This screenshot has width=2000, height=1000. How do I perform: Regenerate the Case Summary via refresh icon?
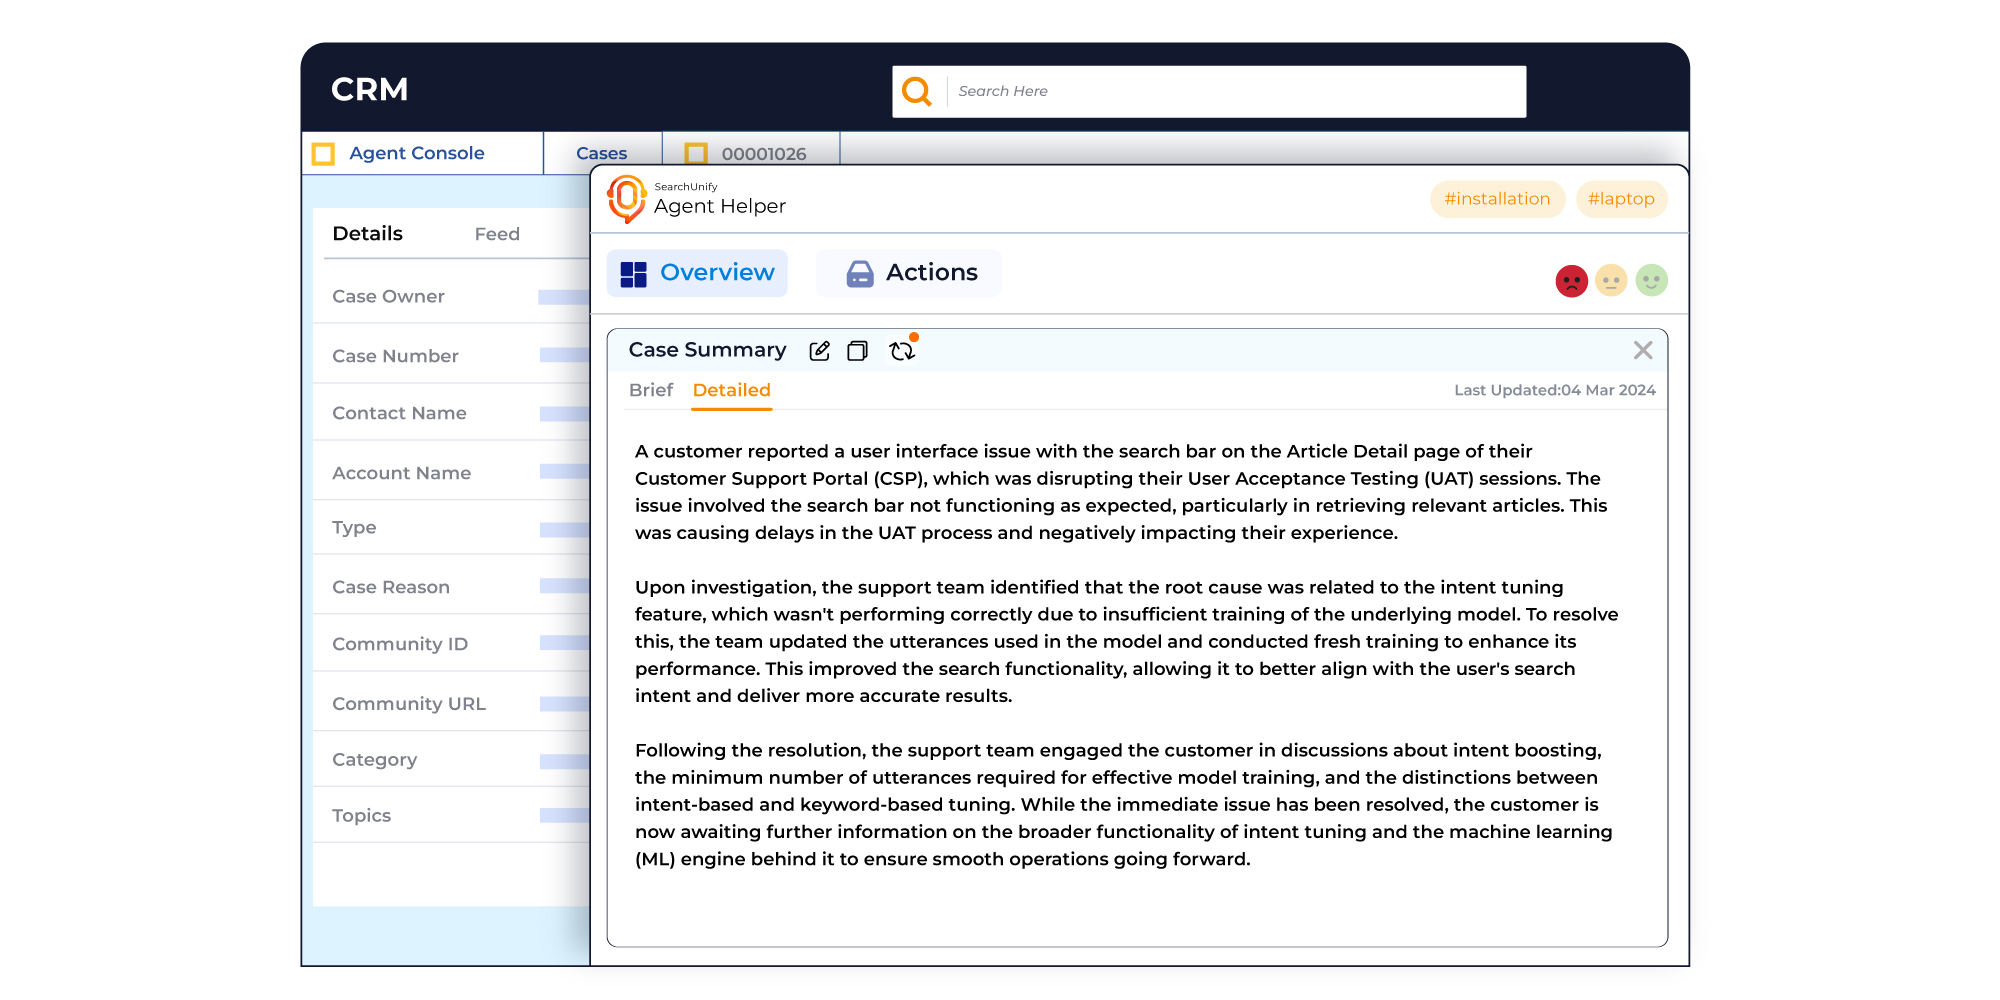point(902,351)
